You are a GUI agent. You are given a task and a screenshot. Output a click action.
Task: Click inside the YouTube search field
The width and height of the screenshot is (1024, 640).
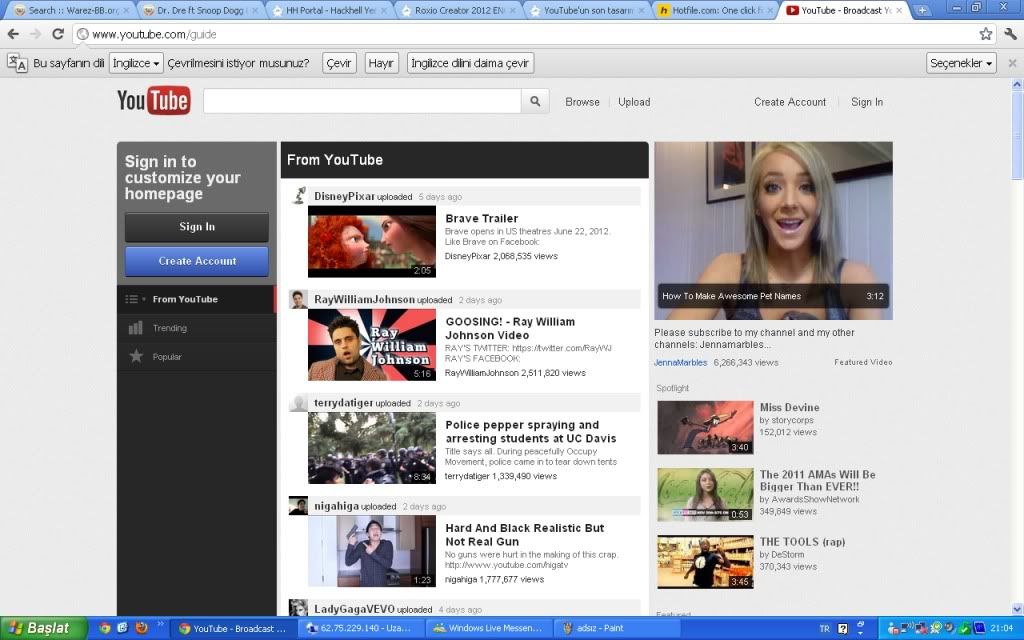pos(362,101)
